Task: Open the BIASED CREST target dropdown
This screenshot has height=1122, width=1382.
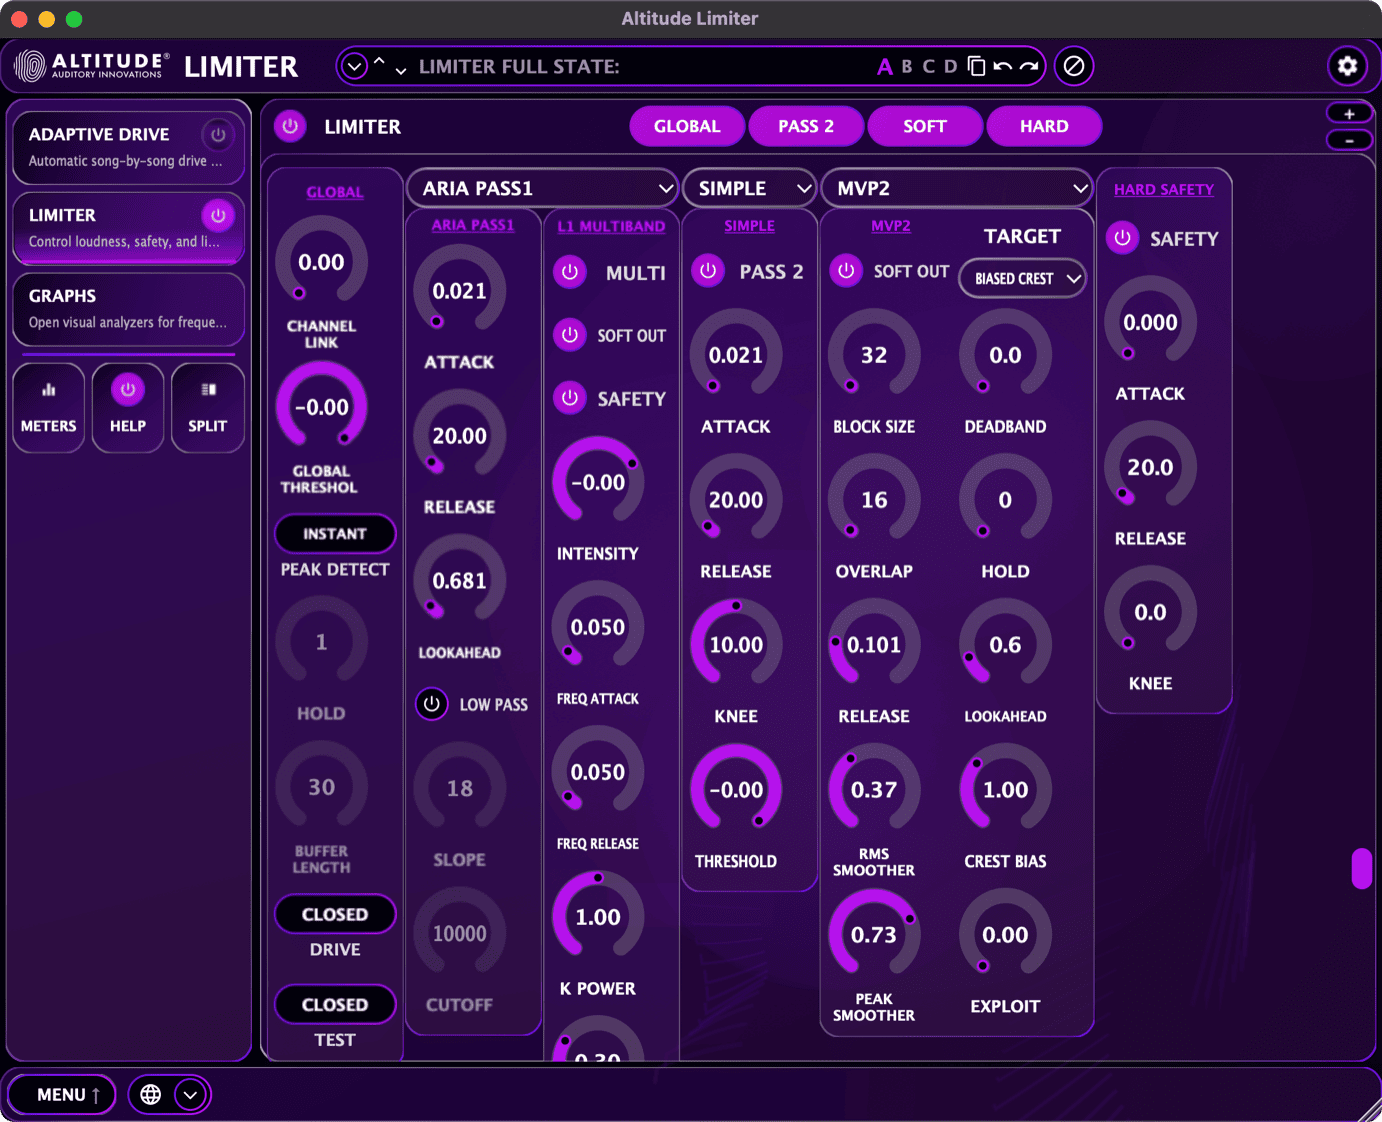Action: [1023, 279]
